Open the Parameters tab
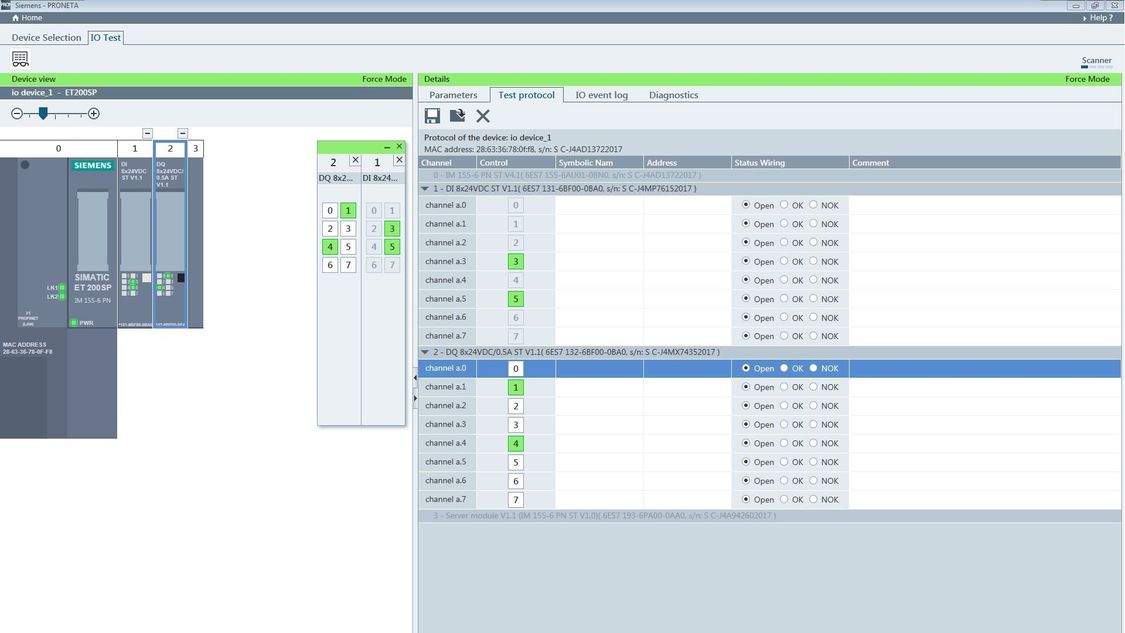The width and height of the screenshot is (1125, 633). tap(453, 95)
